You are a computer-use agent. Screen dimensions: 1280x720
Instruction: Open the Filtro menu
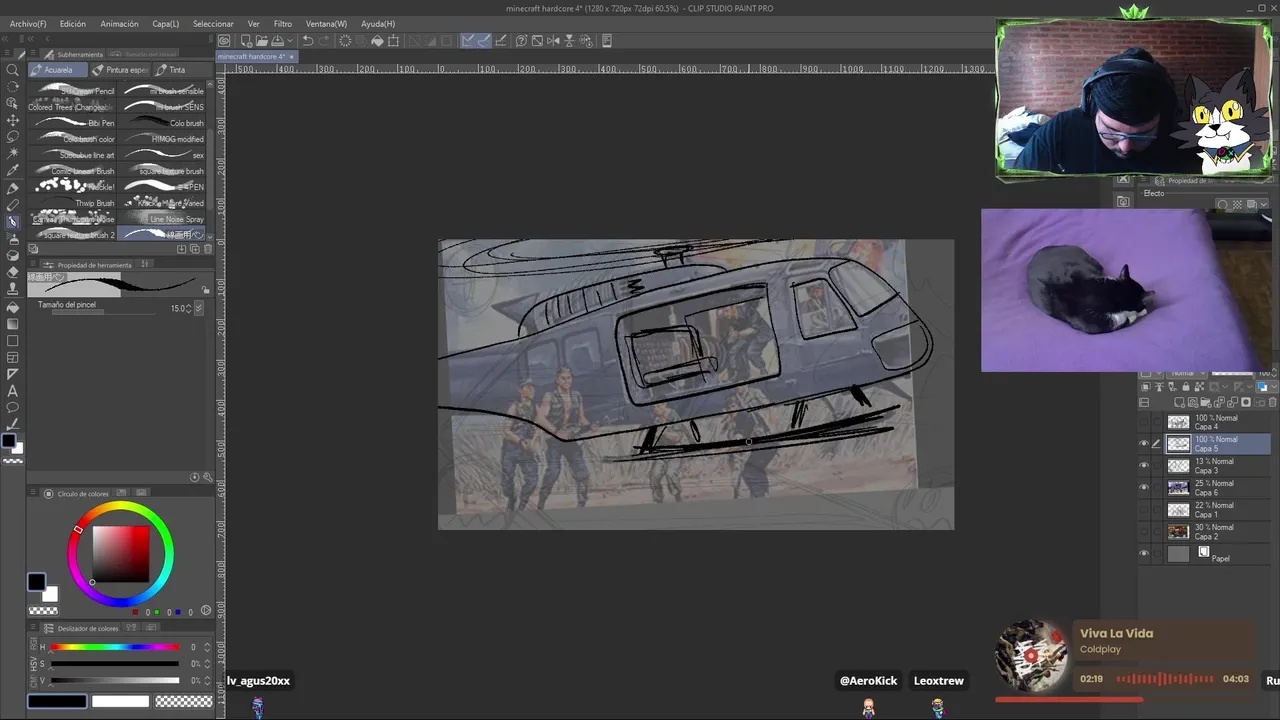tap(283, 24)
